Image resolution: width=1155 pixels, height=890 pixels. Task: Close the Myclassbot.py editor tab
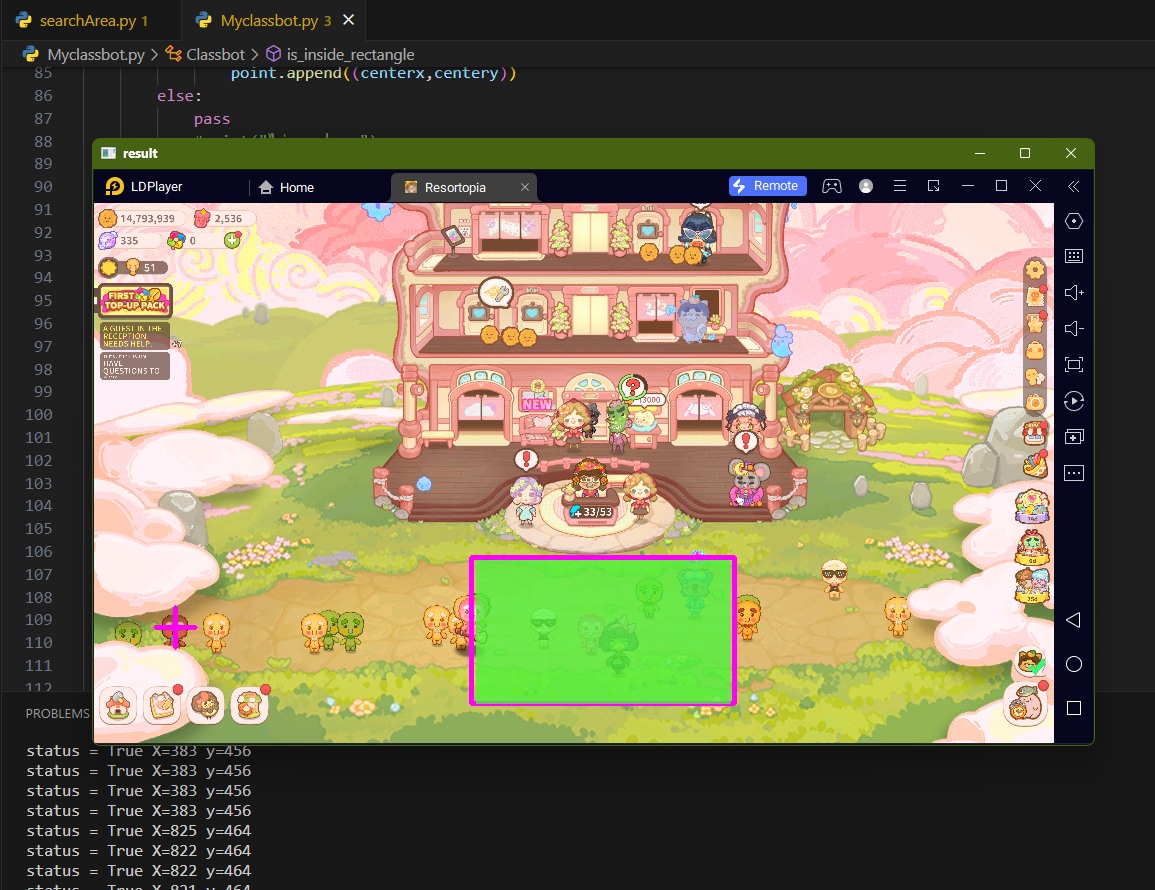[348, 20]
